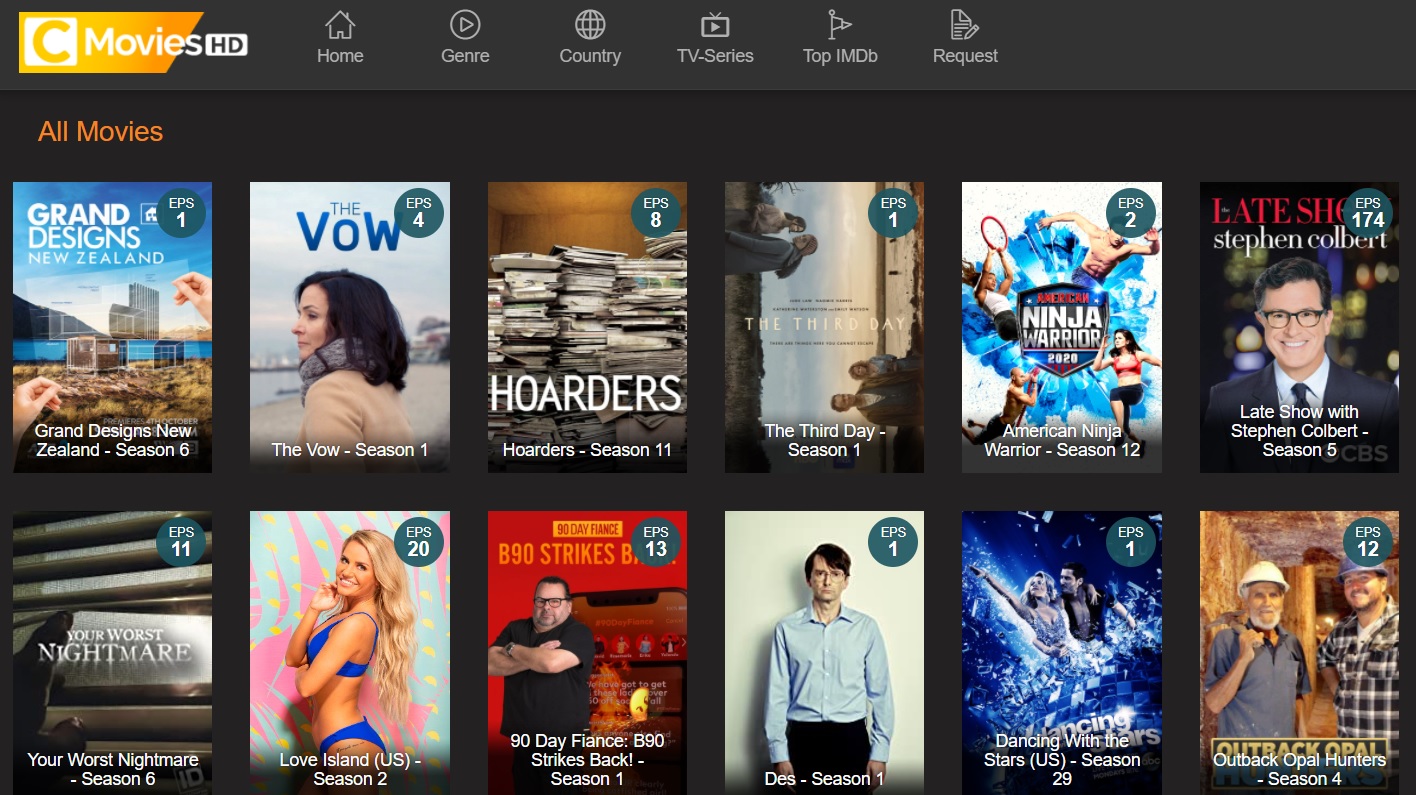Click the Country globe icon
This screenshot has width=1416, height=795.
590,24
